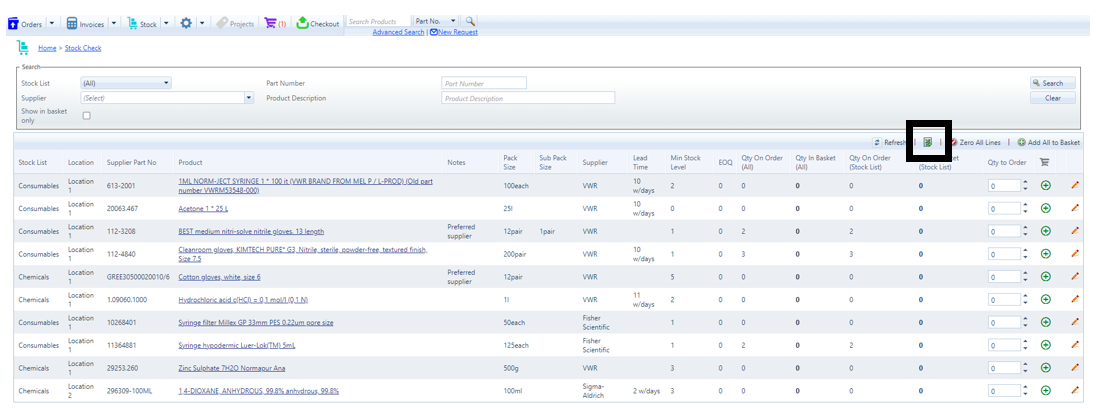Open the shopping basket cart icon (1)
This screenshot has width=1096, height=409.
[275, 23]
